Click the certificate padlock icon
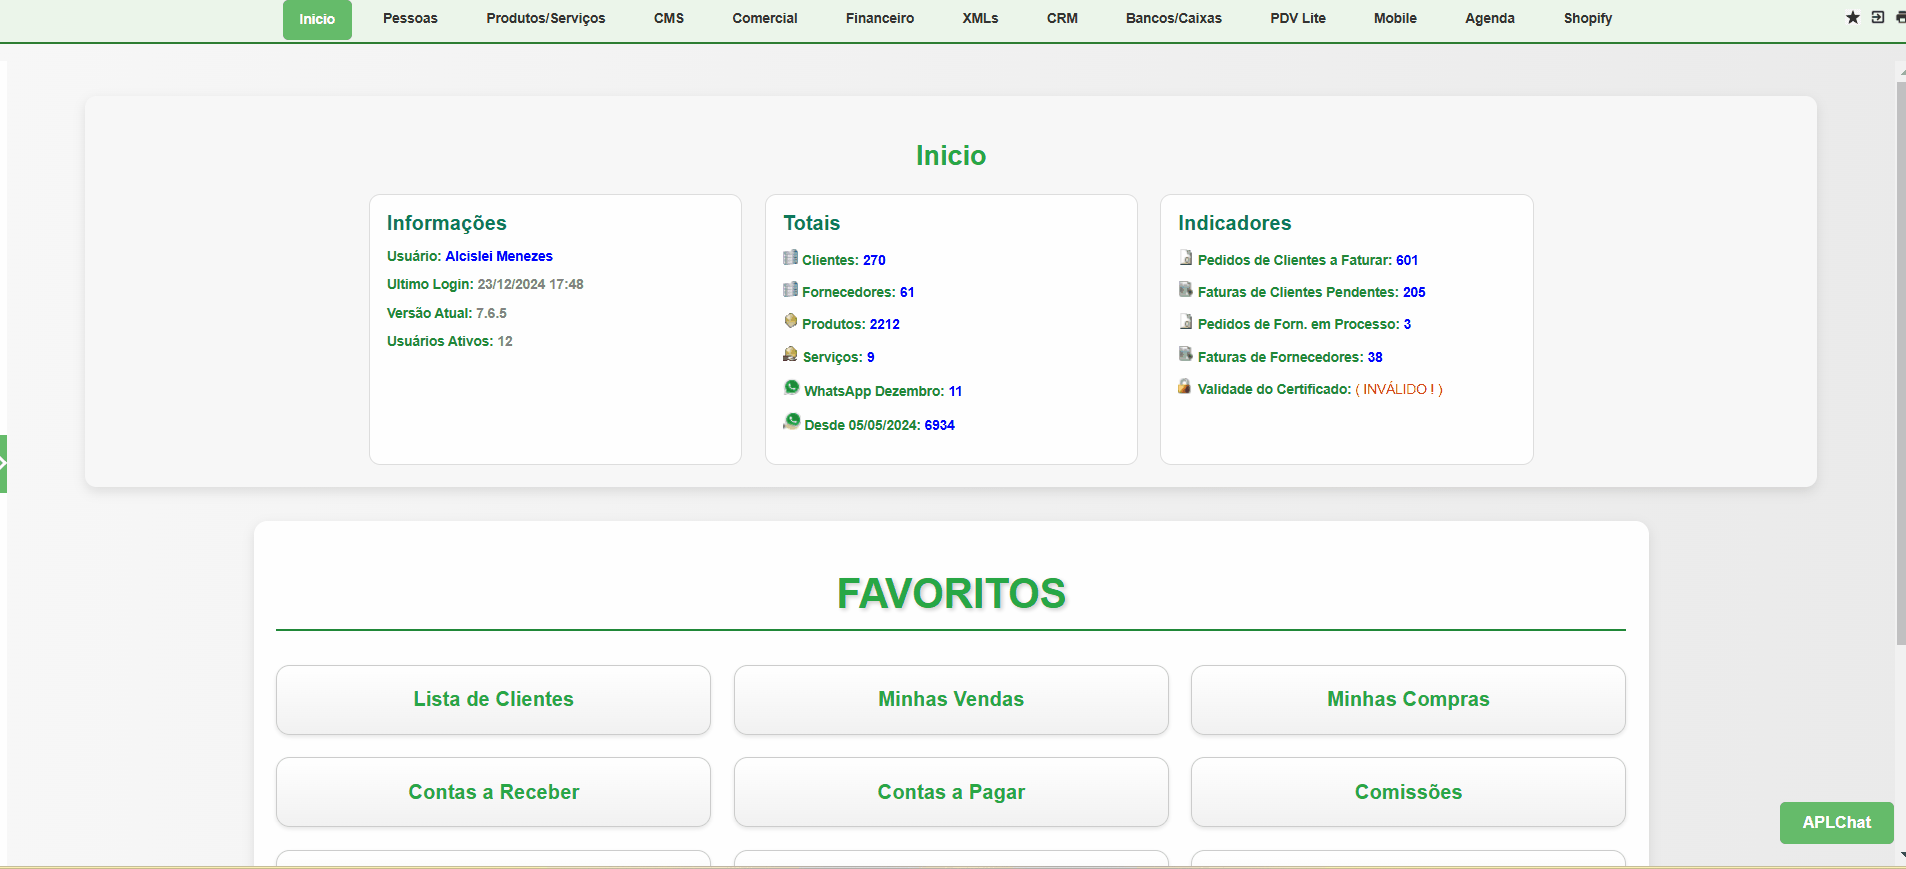 point(1185,386)
